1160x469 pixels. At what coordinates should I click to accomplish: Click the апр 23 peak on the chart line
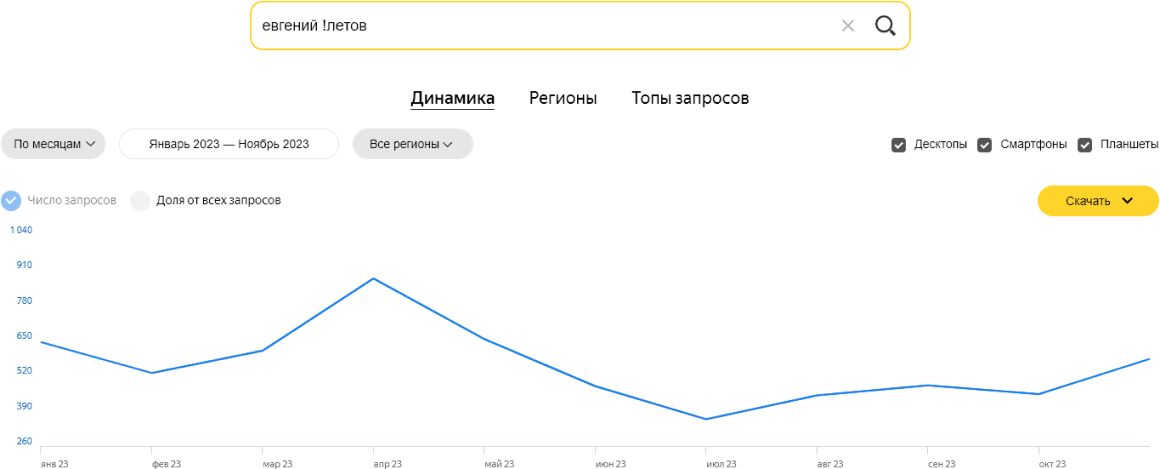tap(373, 278)
